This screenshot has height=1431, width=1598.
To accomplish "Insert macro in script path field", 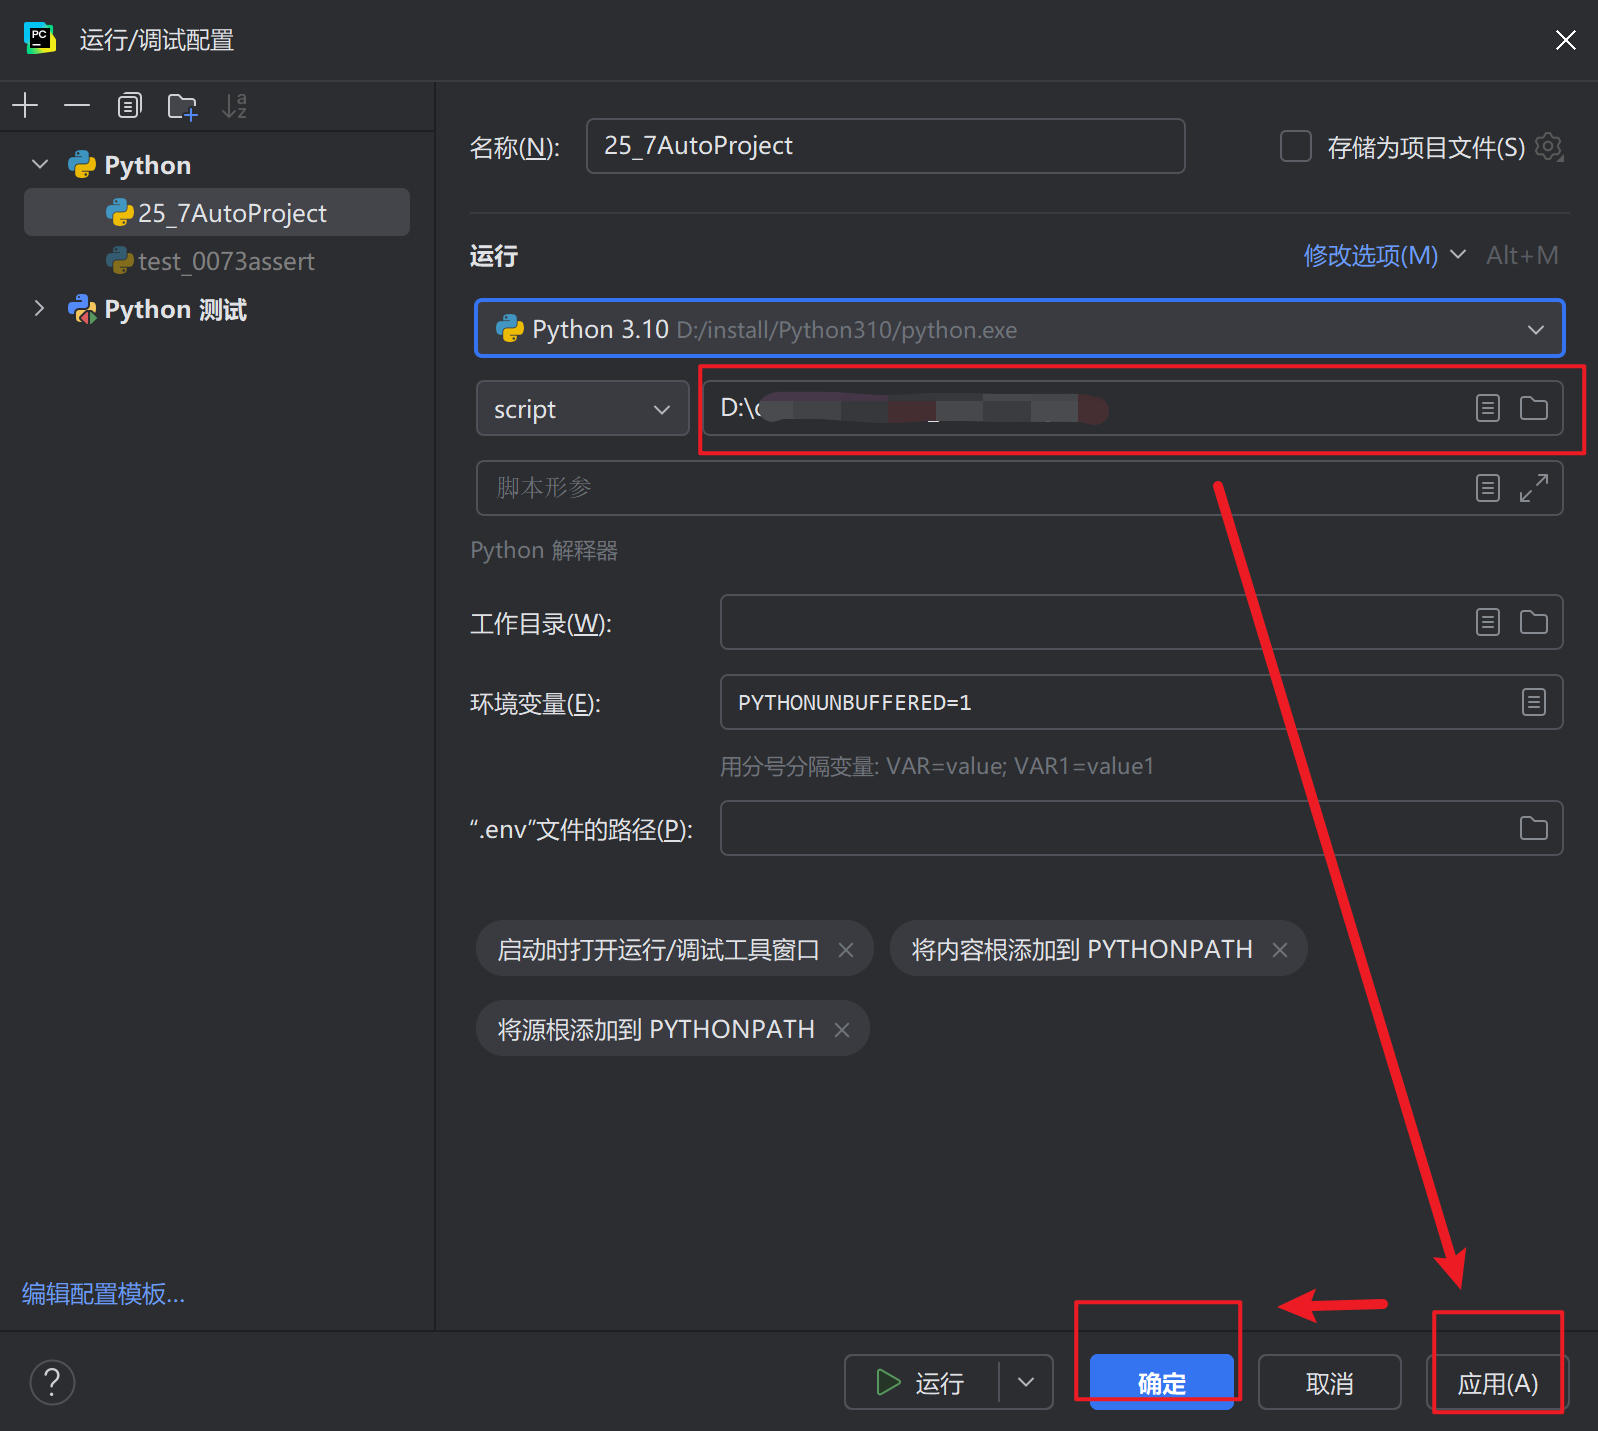I will [1488, 408].
